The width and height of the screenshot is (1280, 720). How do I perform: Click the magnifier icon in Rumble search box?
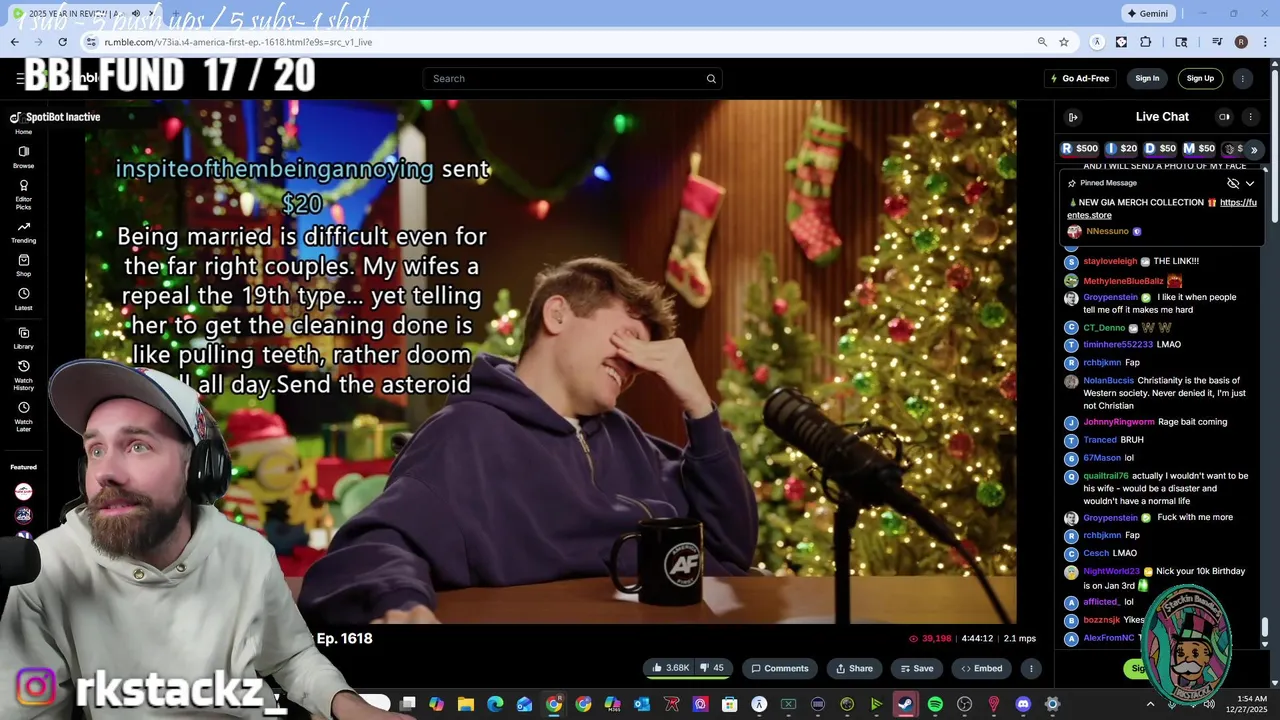711,79
